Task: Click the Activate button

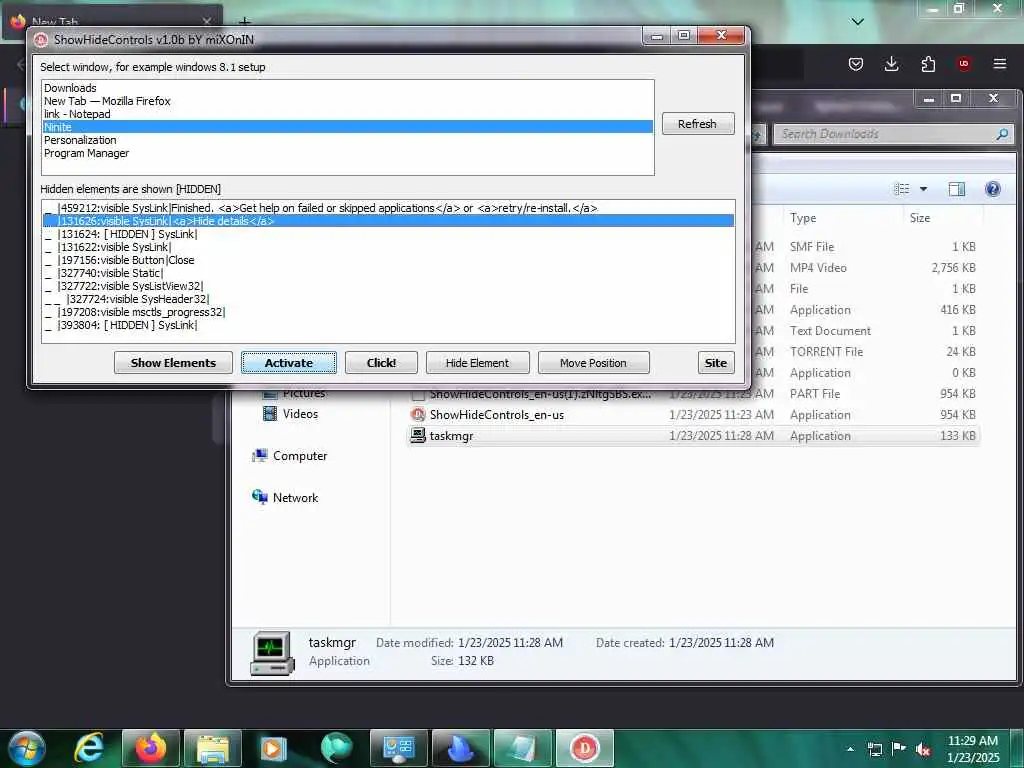Action: (289, 363)
